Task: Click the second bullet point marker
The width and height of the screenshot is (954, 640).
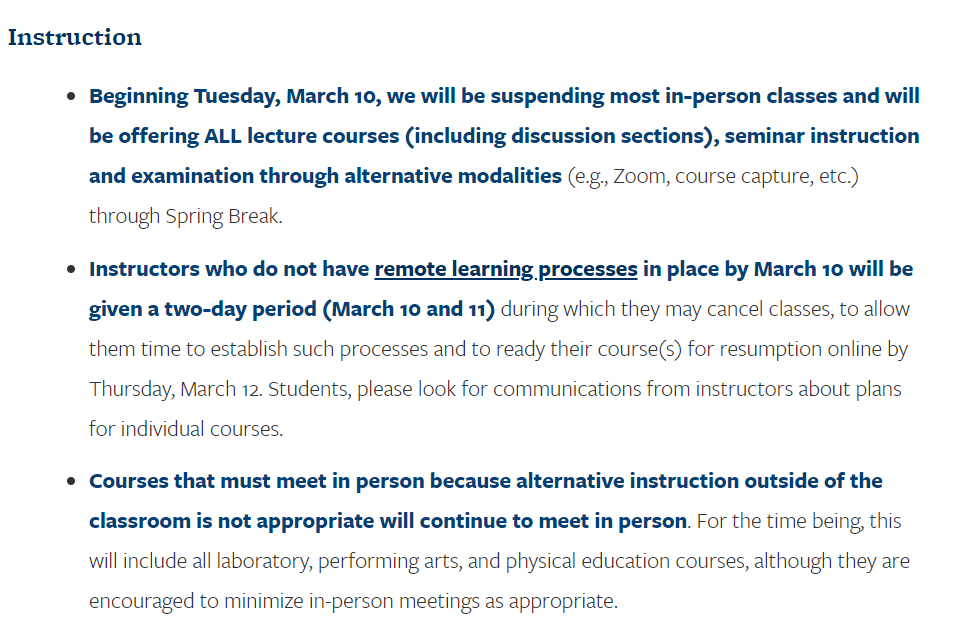Action: (71, 270)
